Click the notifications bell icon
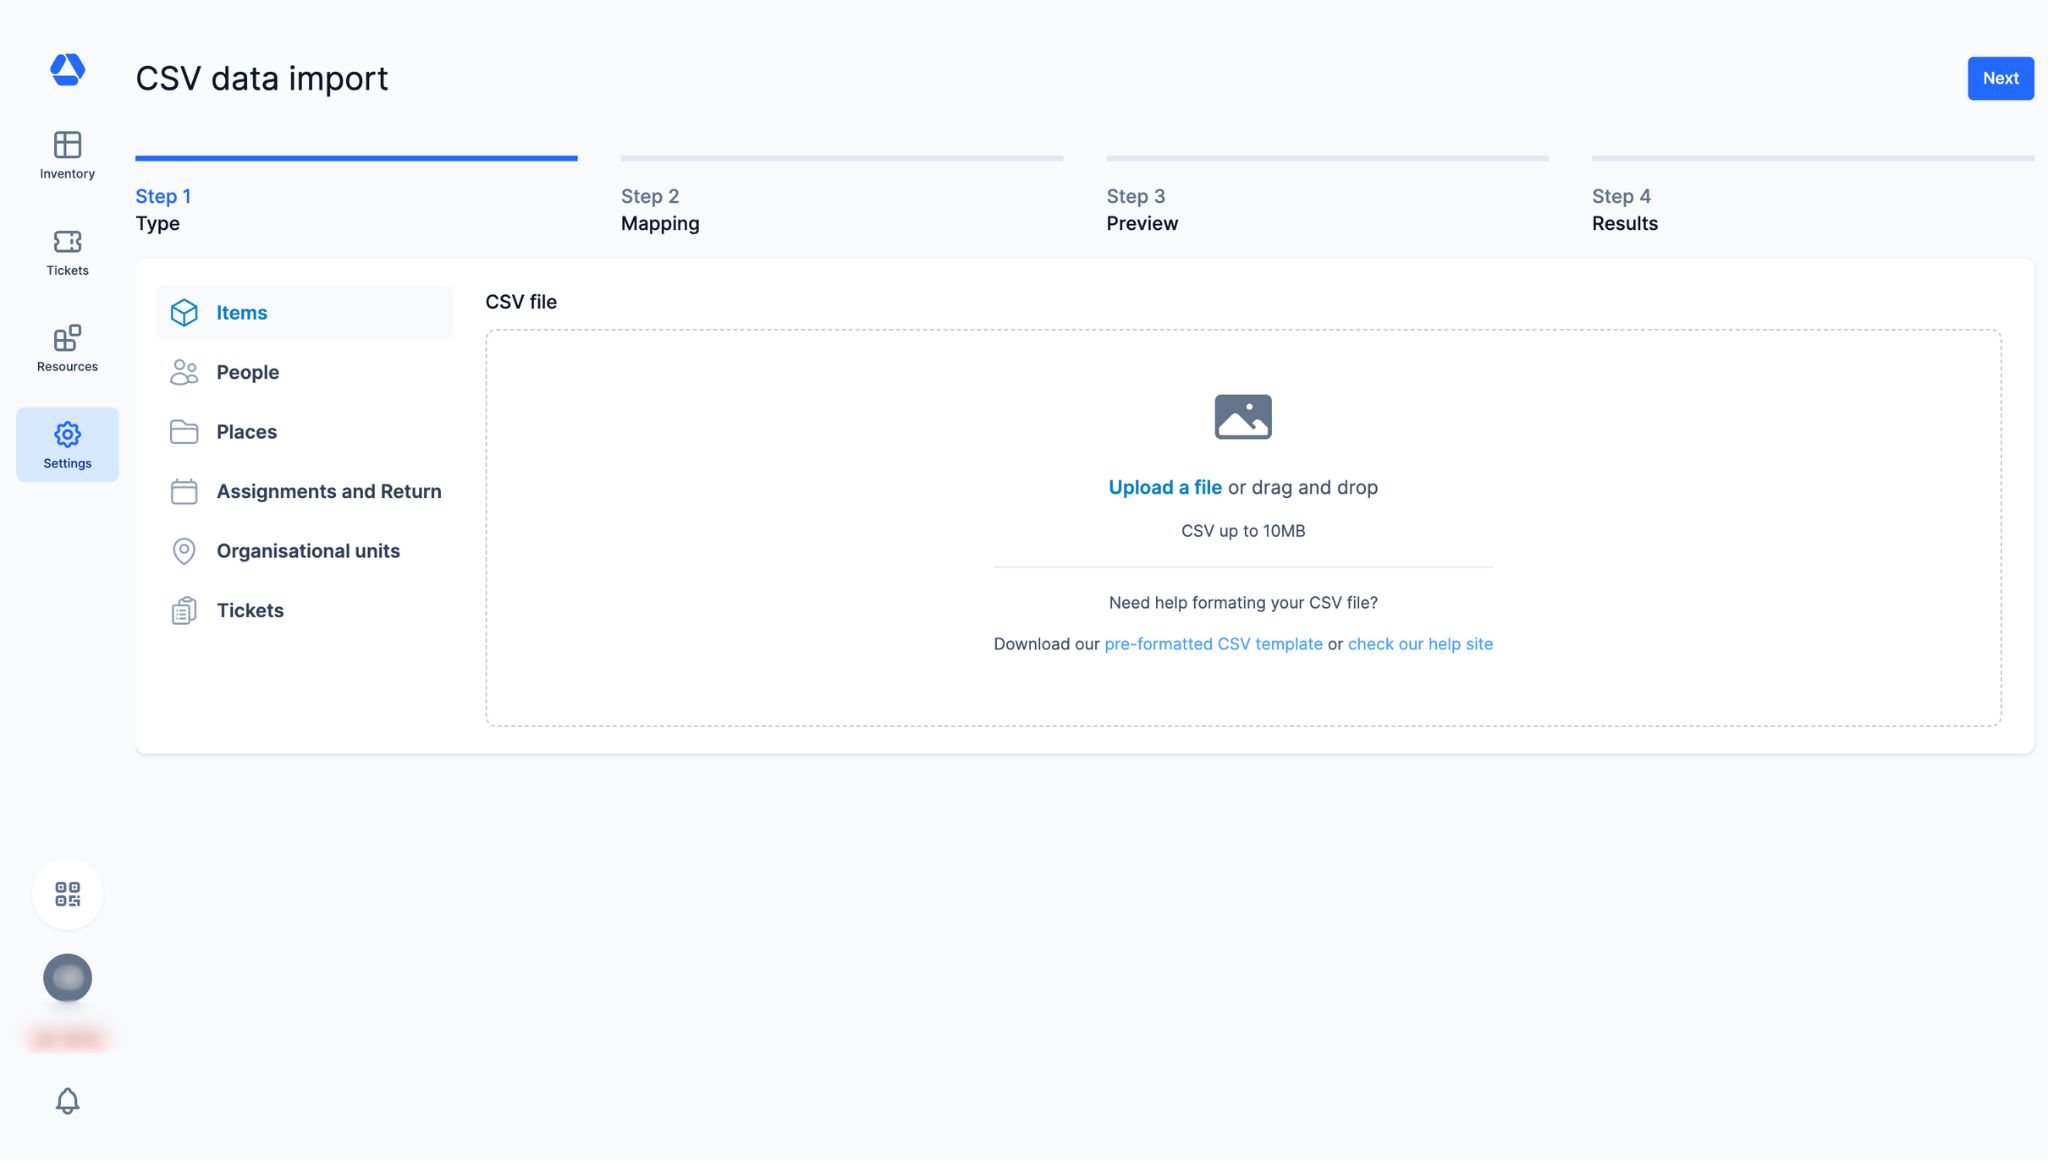 point(67,1101)
